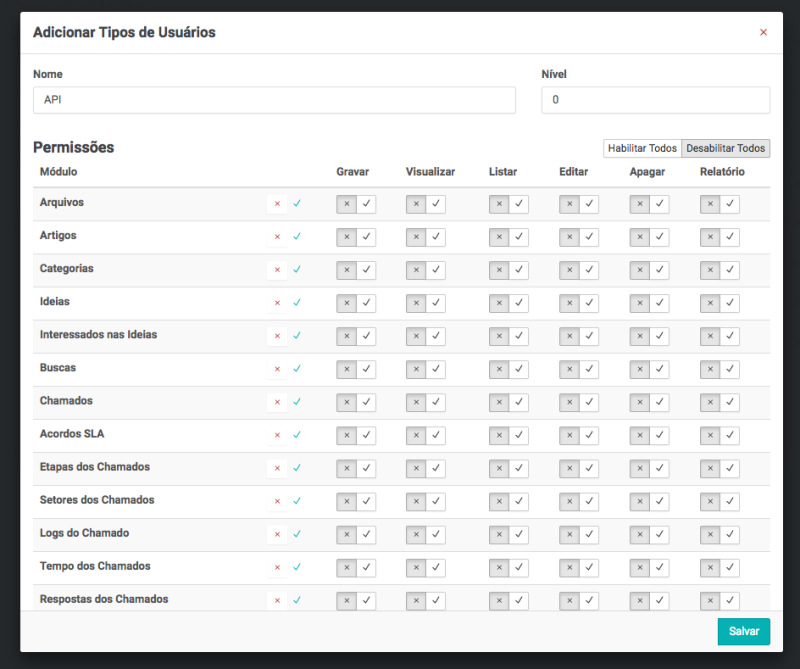
Task: Close the Adicionar Tipos de Usuários dialog
Action: tap(763, 33)
